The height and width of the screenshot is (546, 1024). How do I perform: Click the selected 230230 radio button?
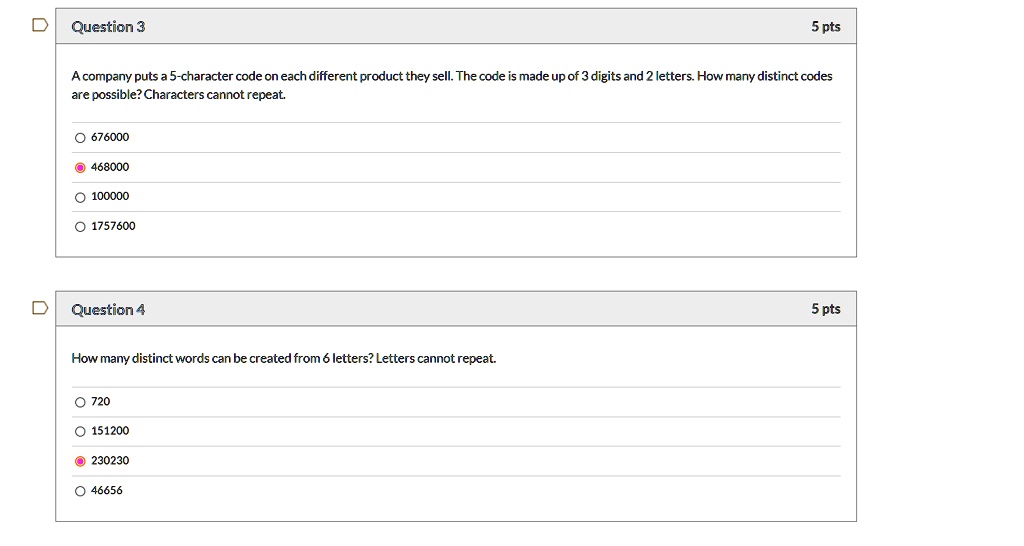(80, 461)
